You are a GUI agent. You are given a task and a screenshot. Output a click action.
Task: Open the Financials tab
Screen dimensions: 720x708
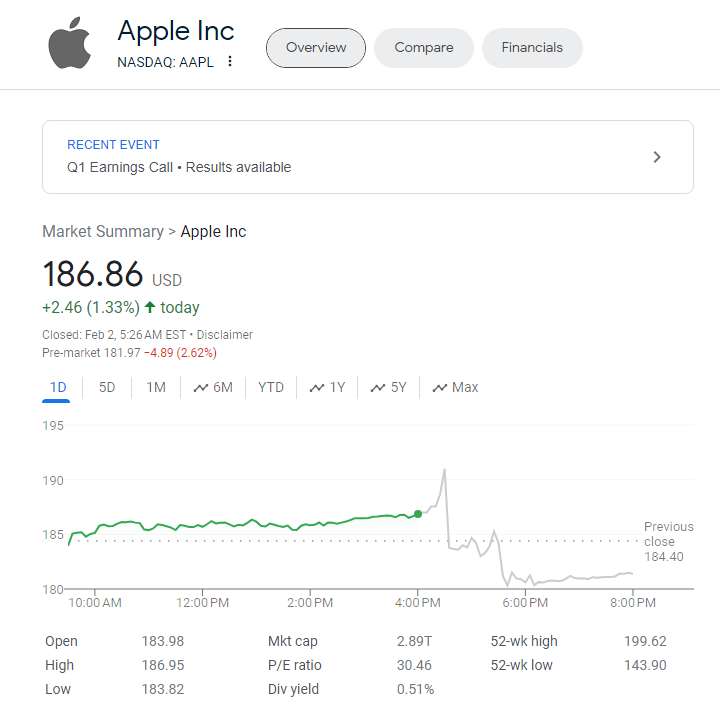click(x=532, y=48)
